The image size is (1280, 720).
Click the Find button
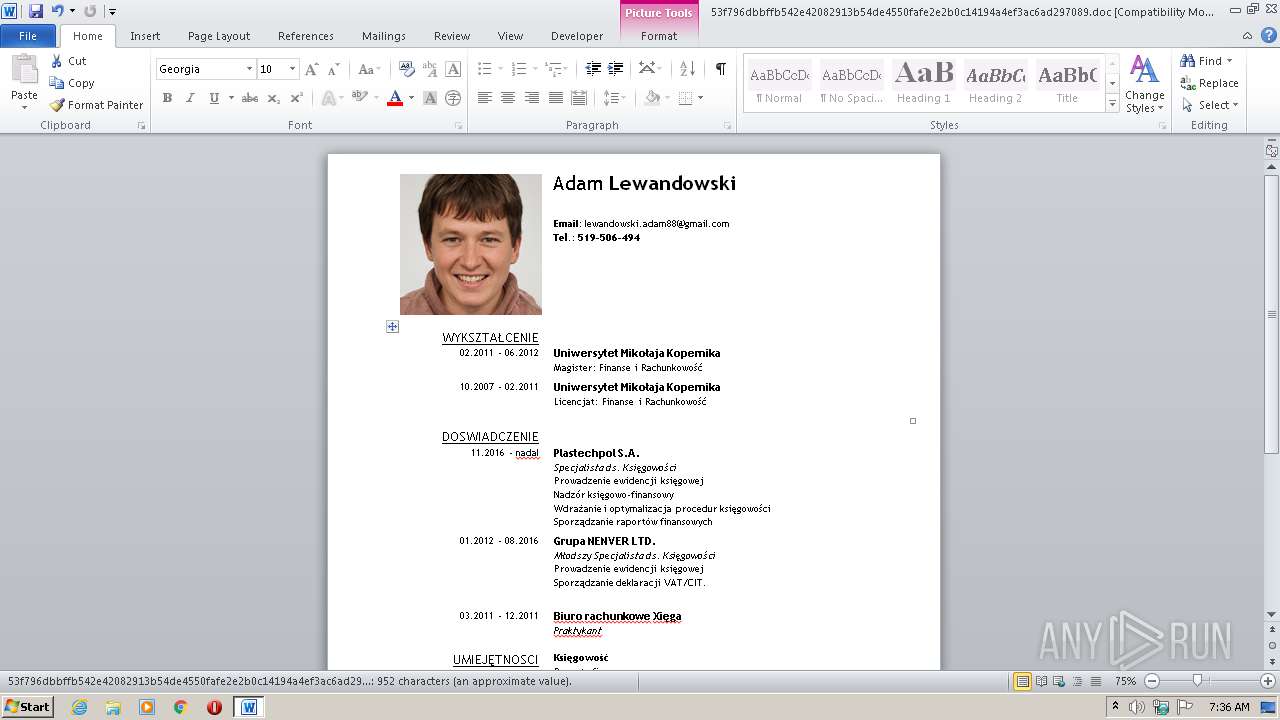[x=1206, y=61]
